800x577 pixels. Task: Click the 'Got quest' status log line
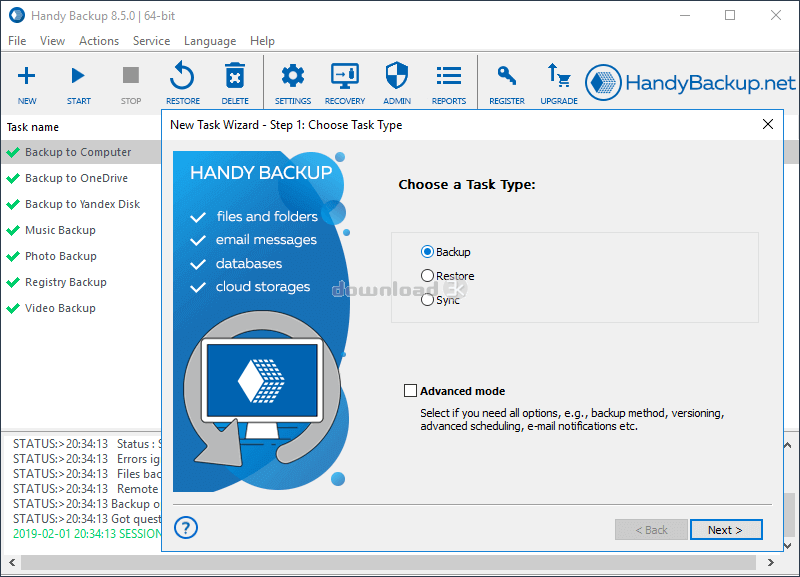tap(87, 519)
